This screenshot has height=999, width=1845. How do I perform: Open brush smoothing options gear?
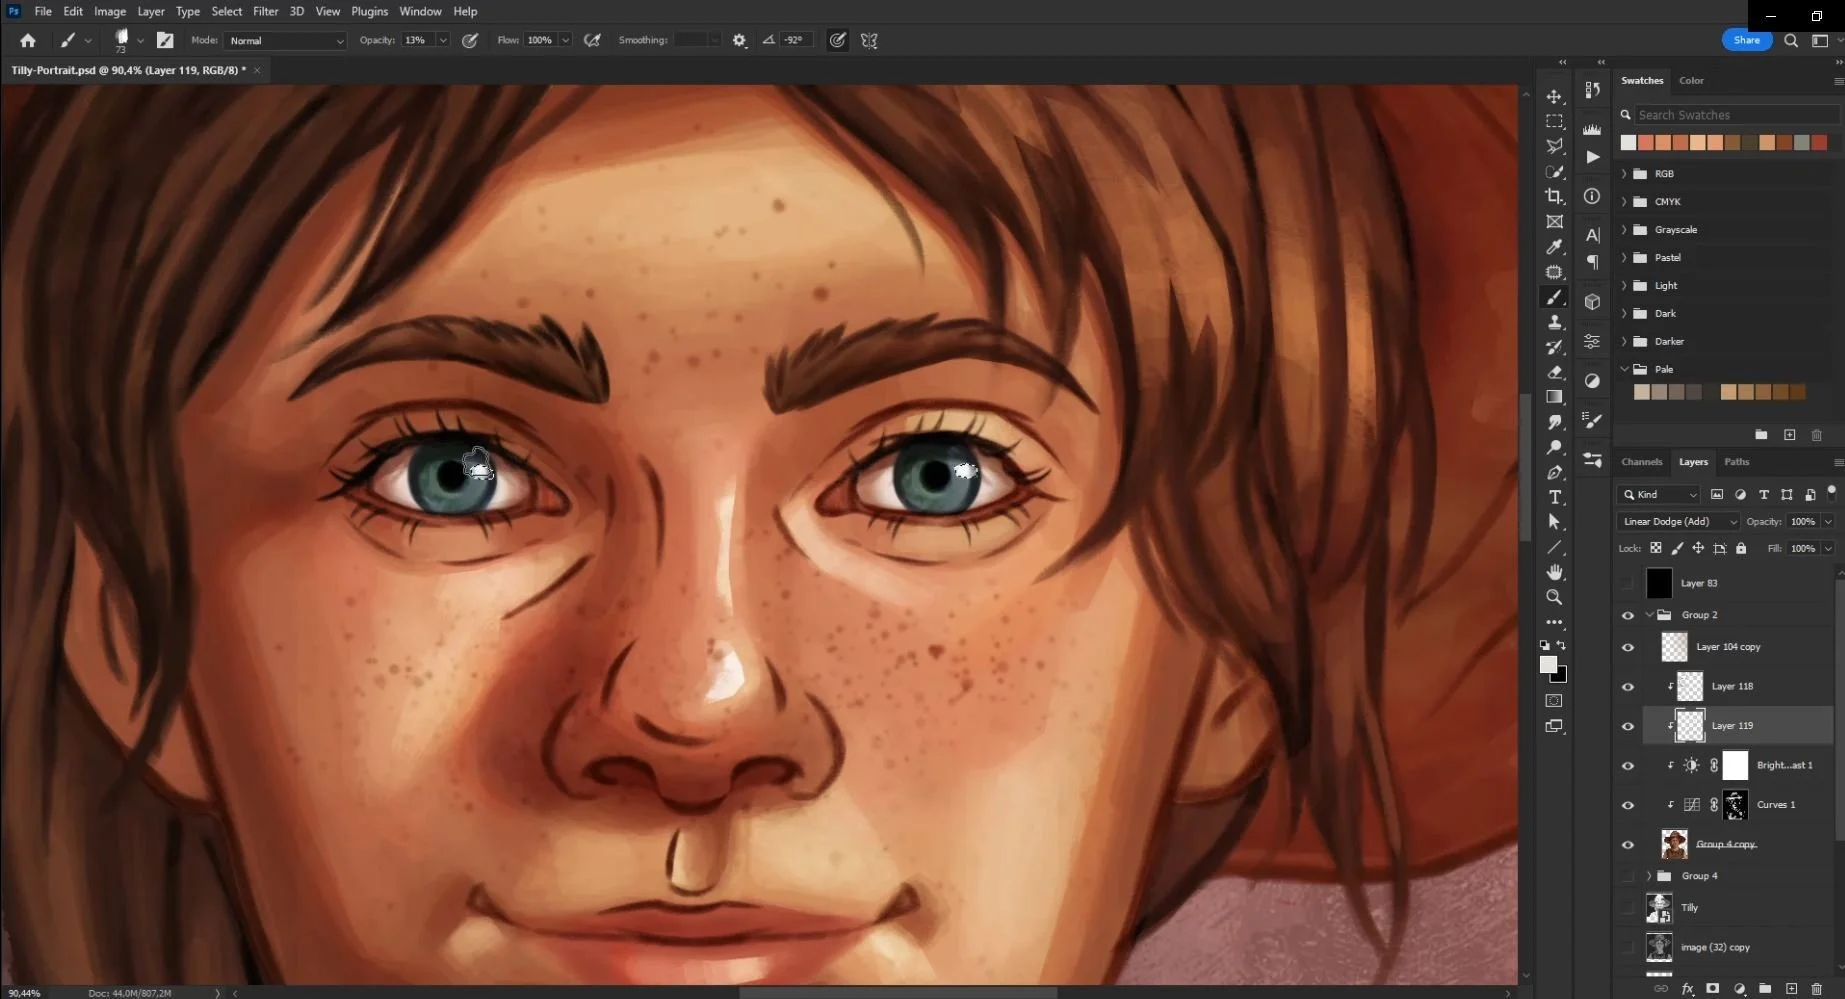(739, 40)
